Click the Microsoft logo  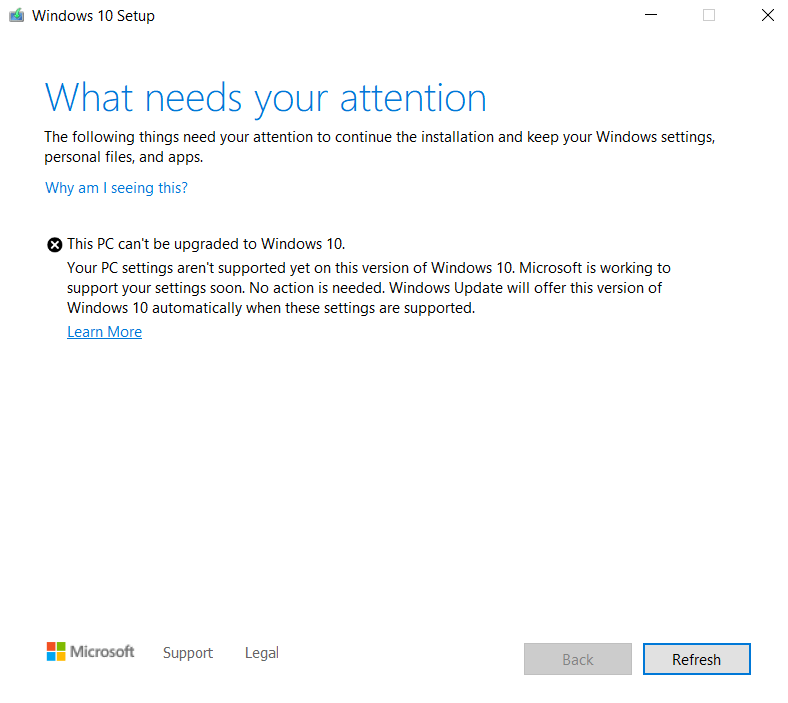[x=90, y=652]
